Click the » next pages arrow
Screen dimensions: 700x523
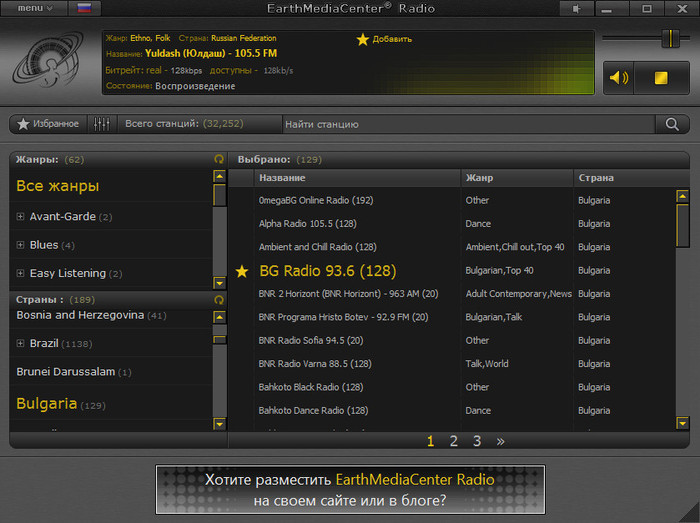point(500,441)
